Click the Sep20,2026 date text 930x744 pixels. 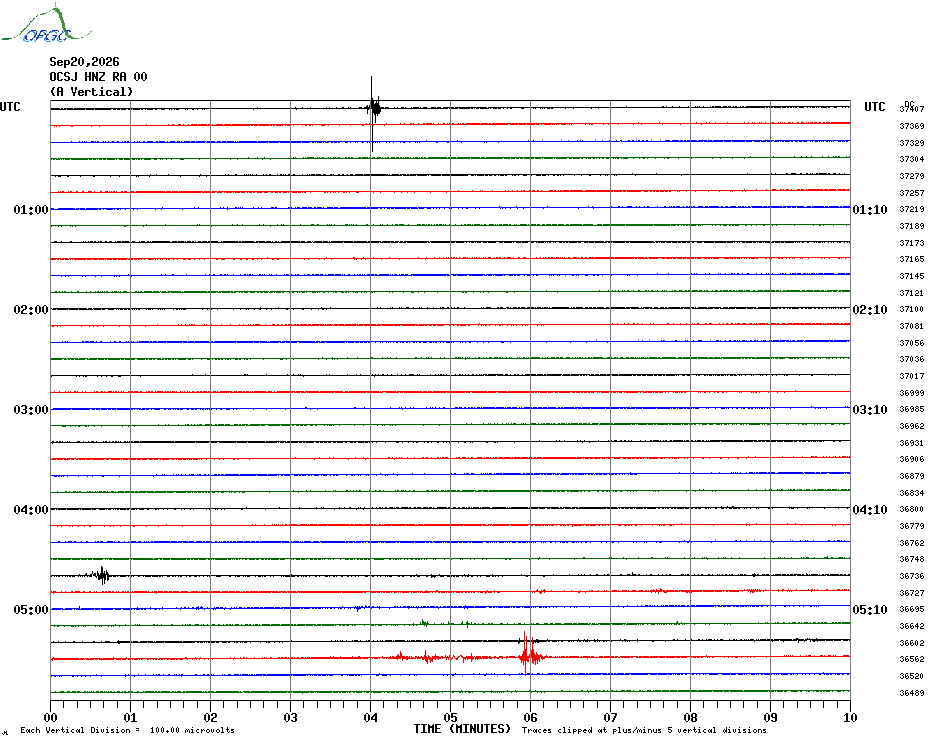point(84,62)
